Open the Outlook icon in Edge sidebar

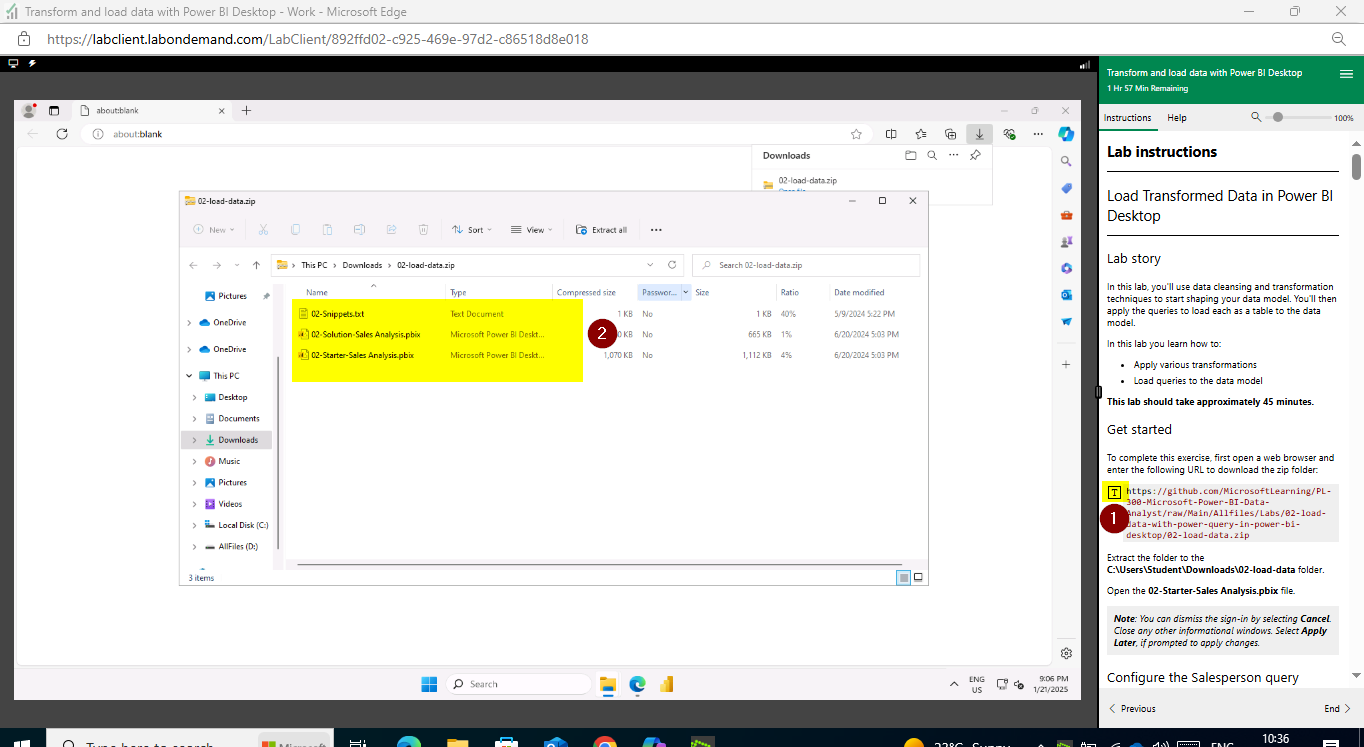point(1067,295)
